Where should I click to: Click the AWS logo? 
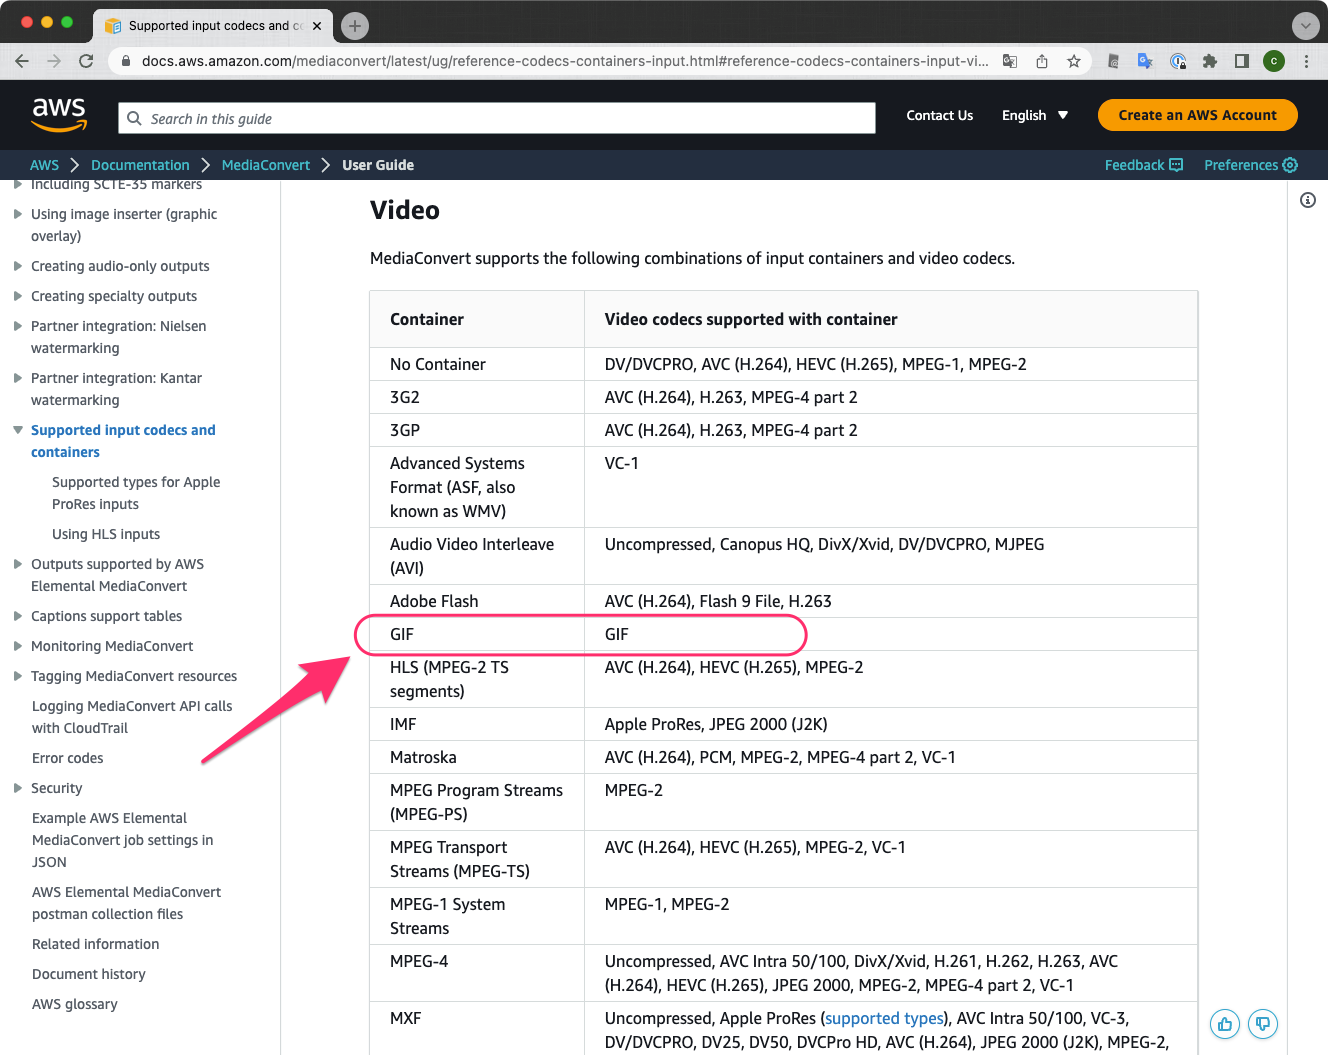tap(60, 114)
